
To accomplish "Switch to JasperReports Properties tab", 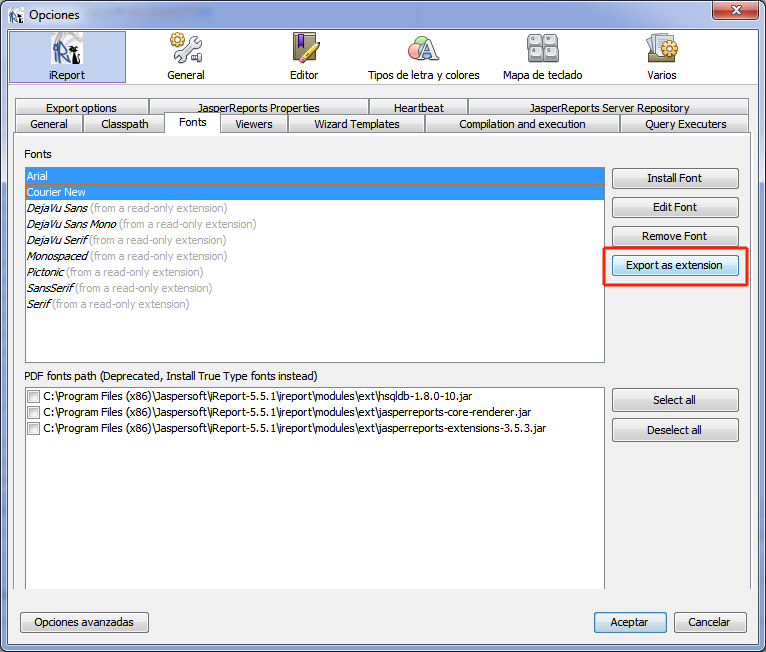I will click(x=258, y=107).
